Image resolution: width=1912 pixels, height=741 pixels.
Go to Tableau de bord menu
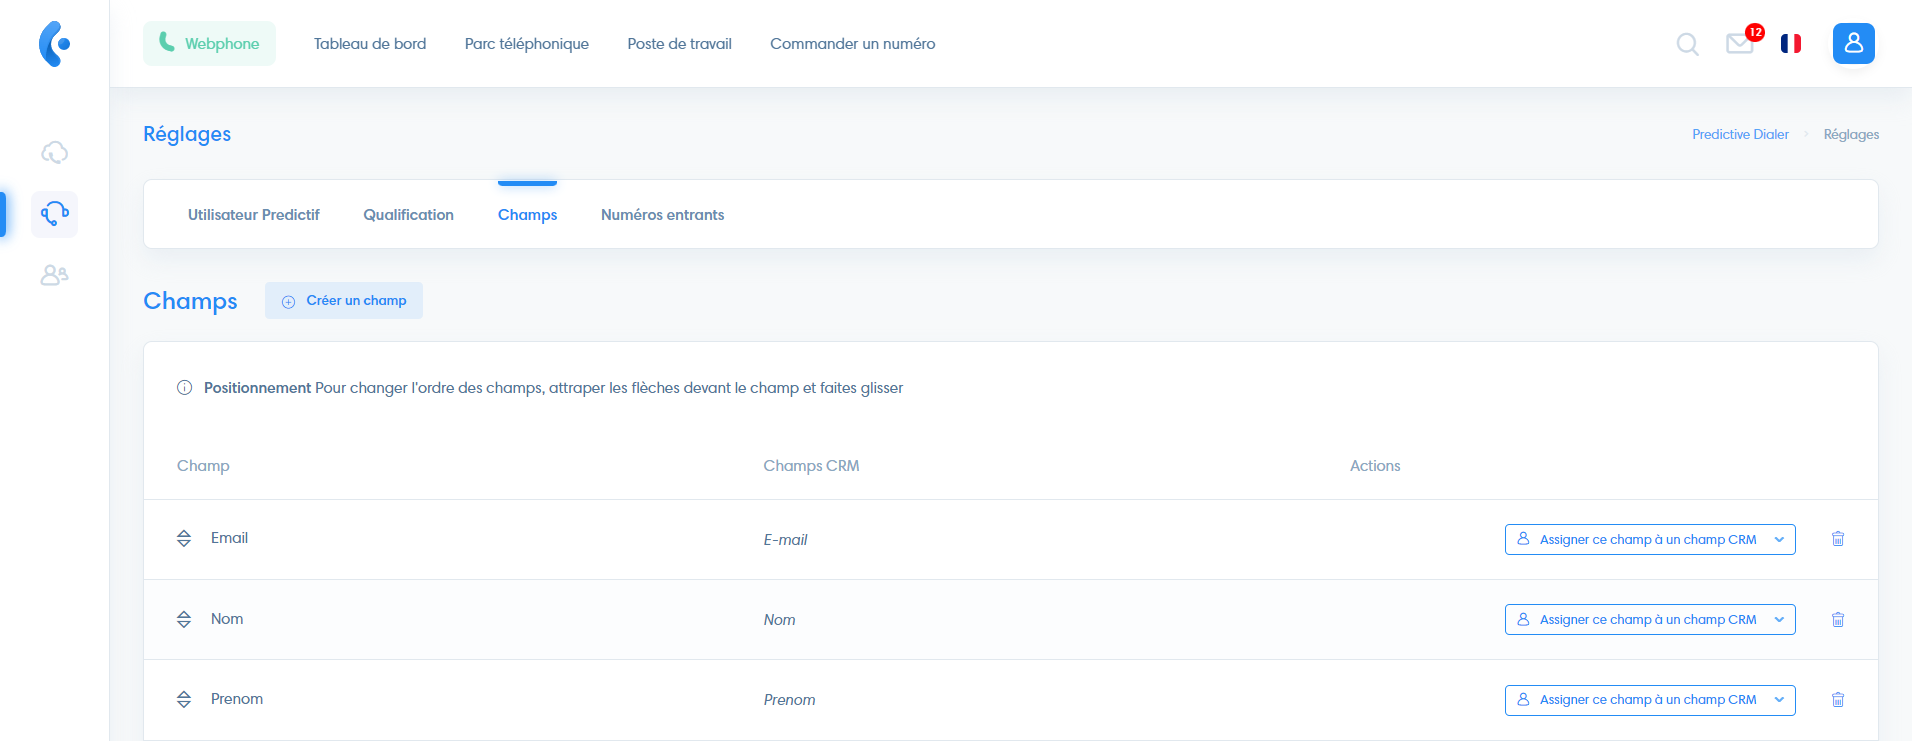click(x=370, y=44)
